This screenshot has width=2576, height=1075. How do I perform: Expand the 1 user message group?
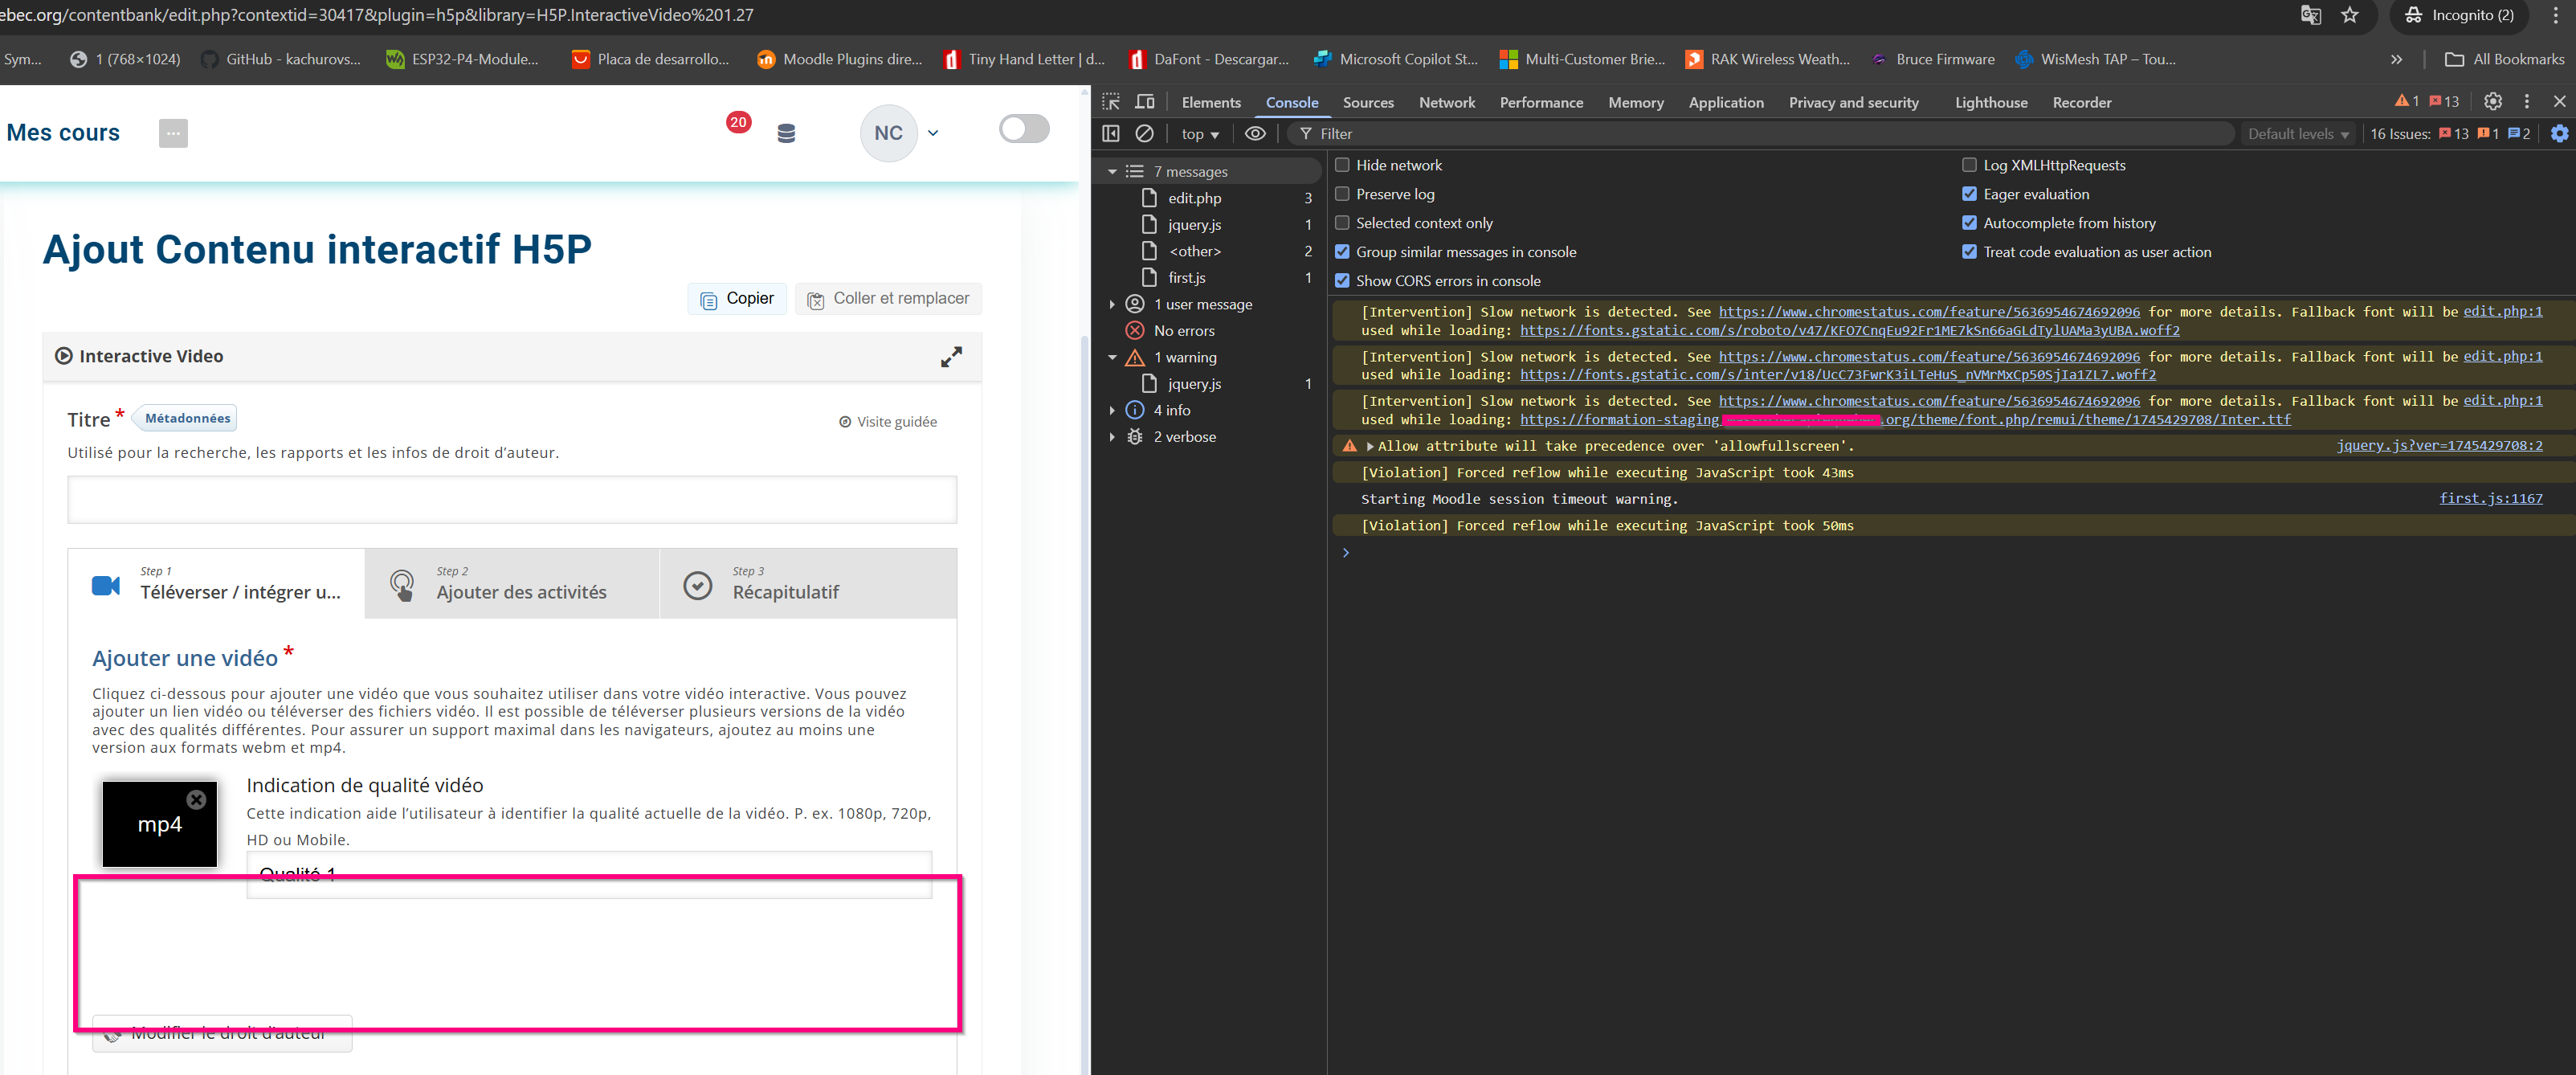click(x=1111, y=304)
